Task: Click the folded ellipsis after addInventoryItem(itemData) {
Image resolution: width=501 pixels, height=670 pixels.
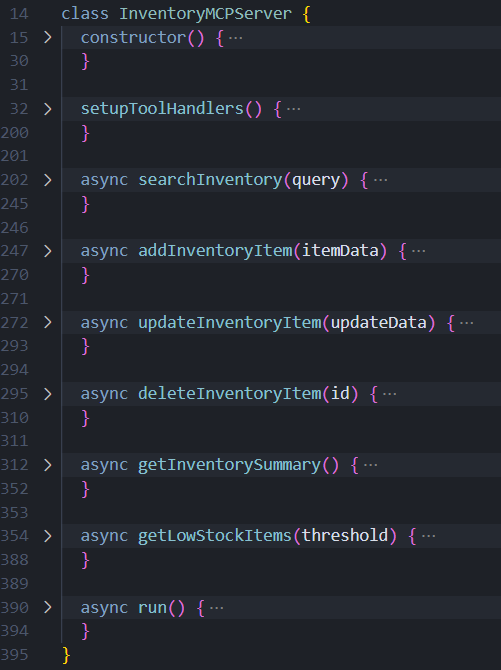Action: pos(418,251)
